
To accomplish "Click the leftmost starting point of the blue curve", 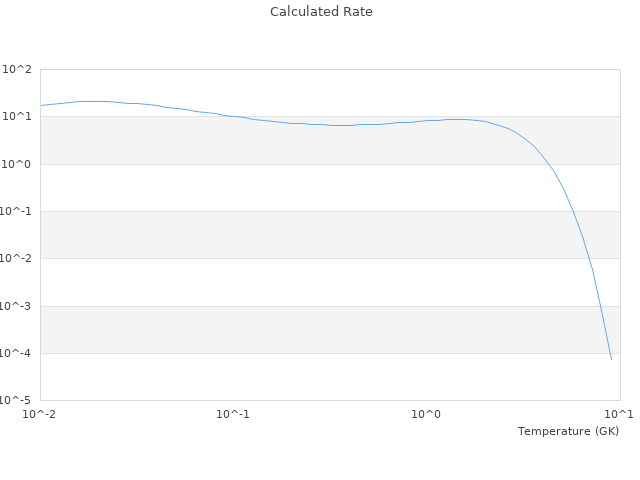I will click(x=41, y=105).
